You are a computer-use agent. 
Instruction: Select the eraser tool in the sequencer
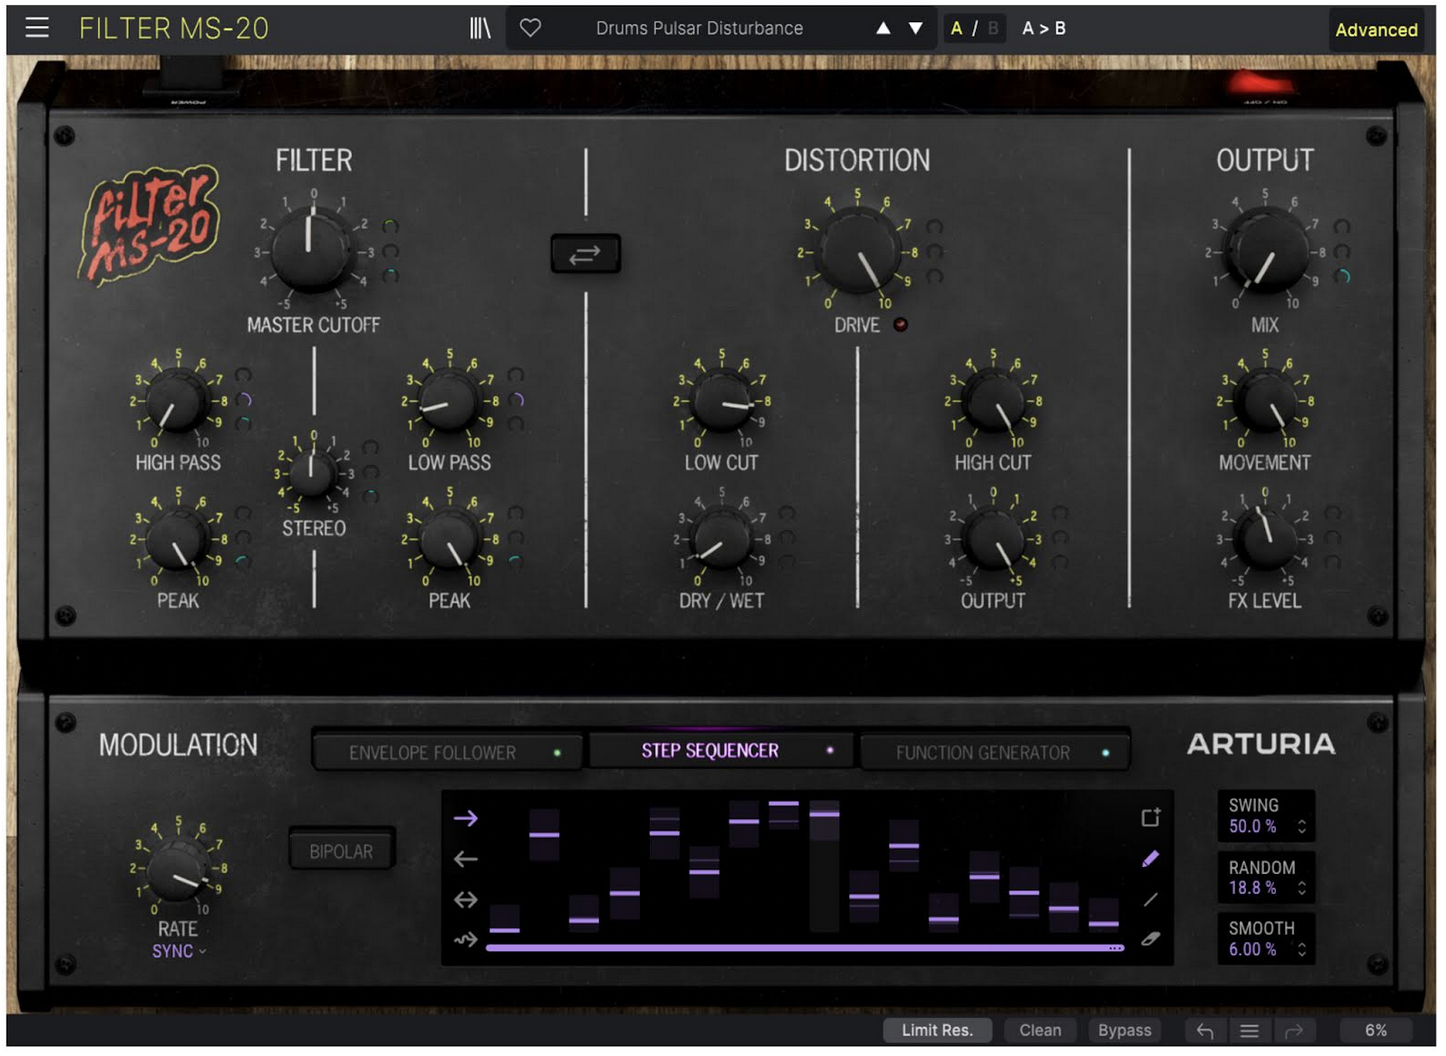tap(1150, 939)
